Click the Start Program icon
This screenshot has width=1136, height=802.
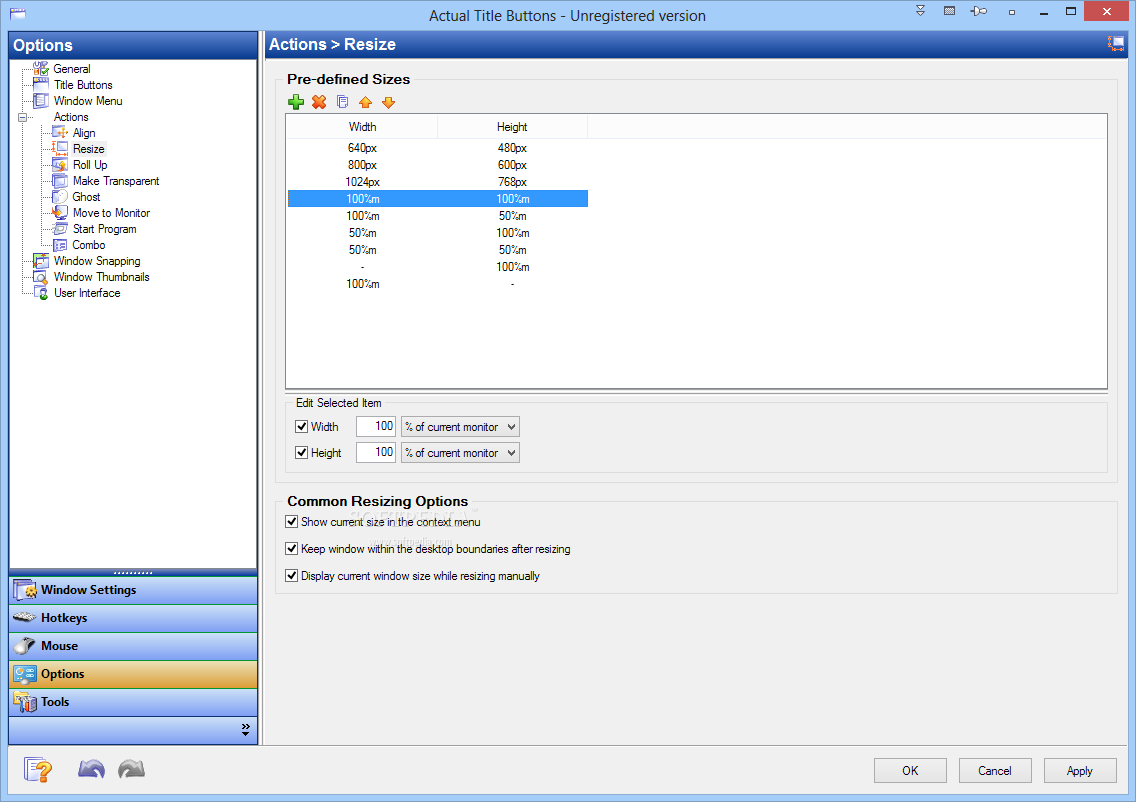point(60,229)
